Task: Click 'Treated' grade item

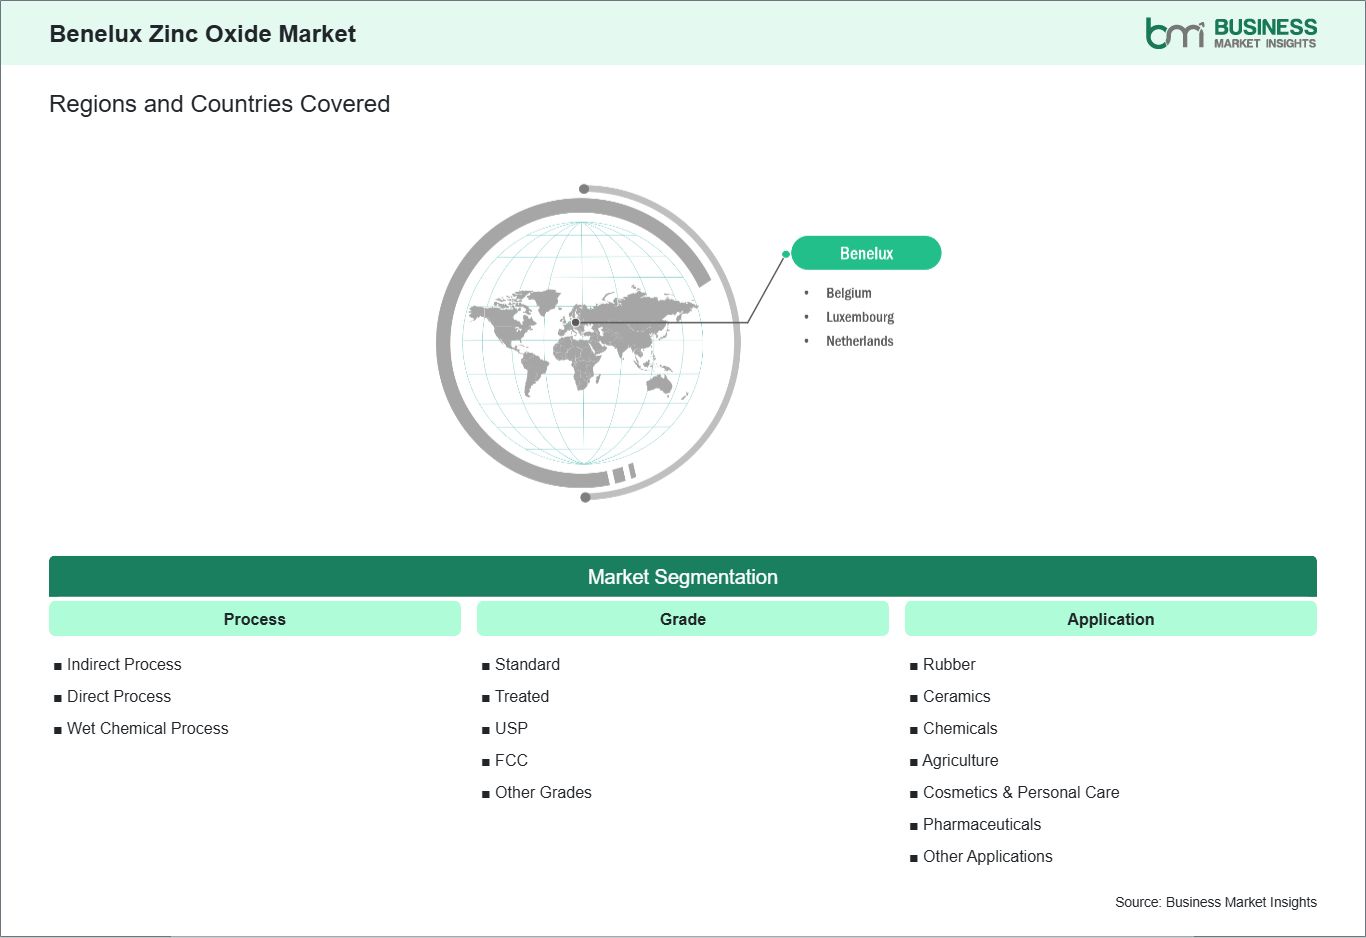Action: [x=522, y=696]
